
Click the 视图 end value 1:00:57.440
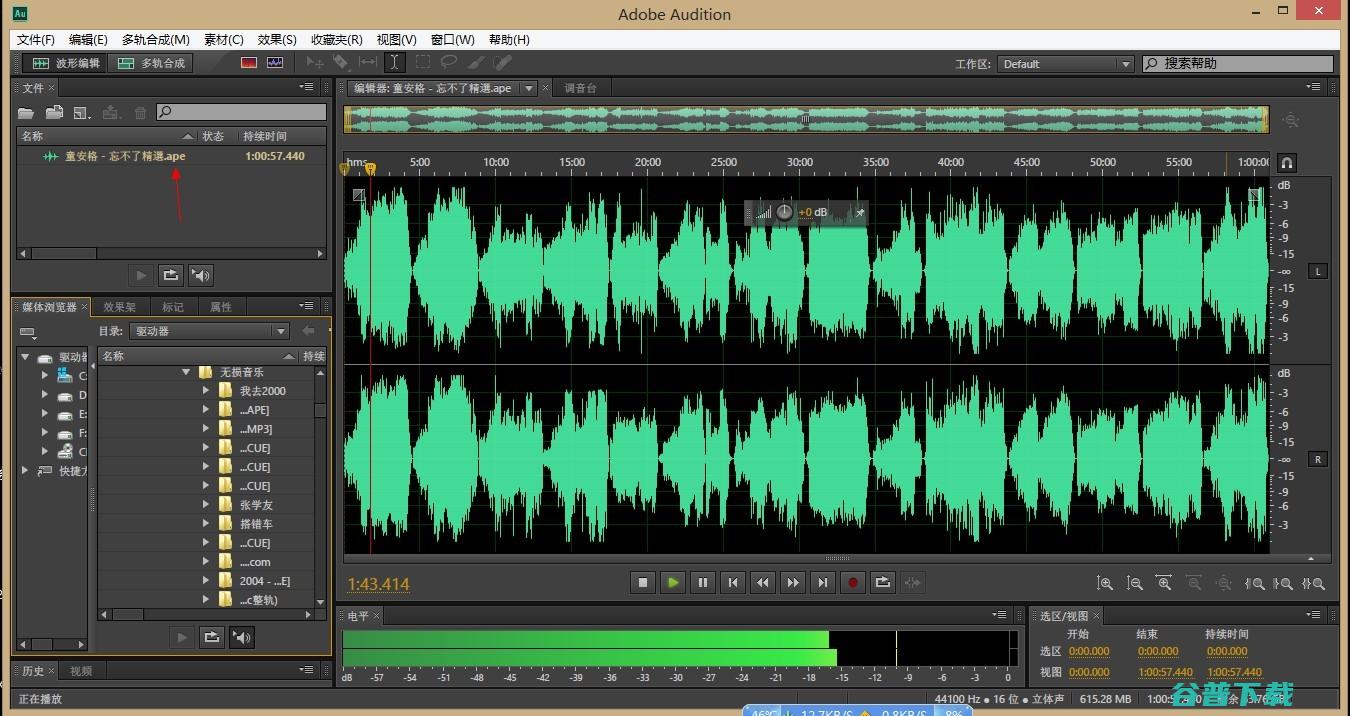pos(1165,672)
